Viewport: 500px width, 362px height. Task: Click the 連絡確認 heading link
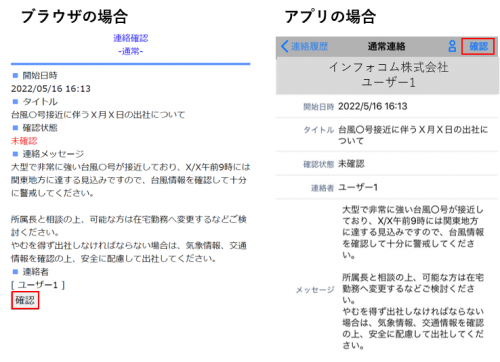131,38
